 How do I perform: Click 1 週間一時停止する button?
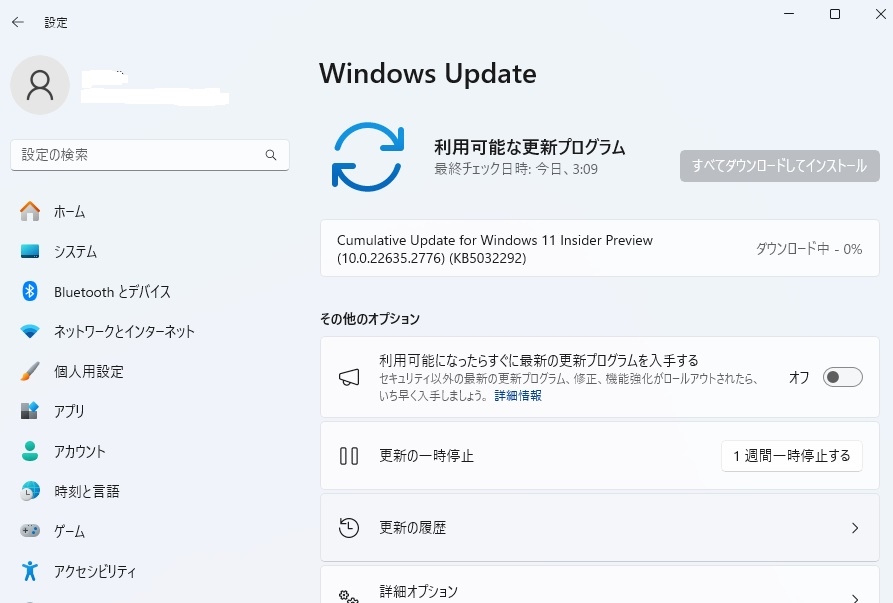point(791,456)
